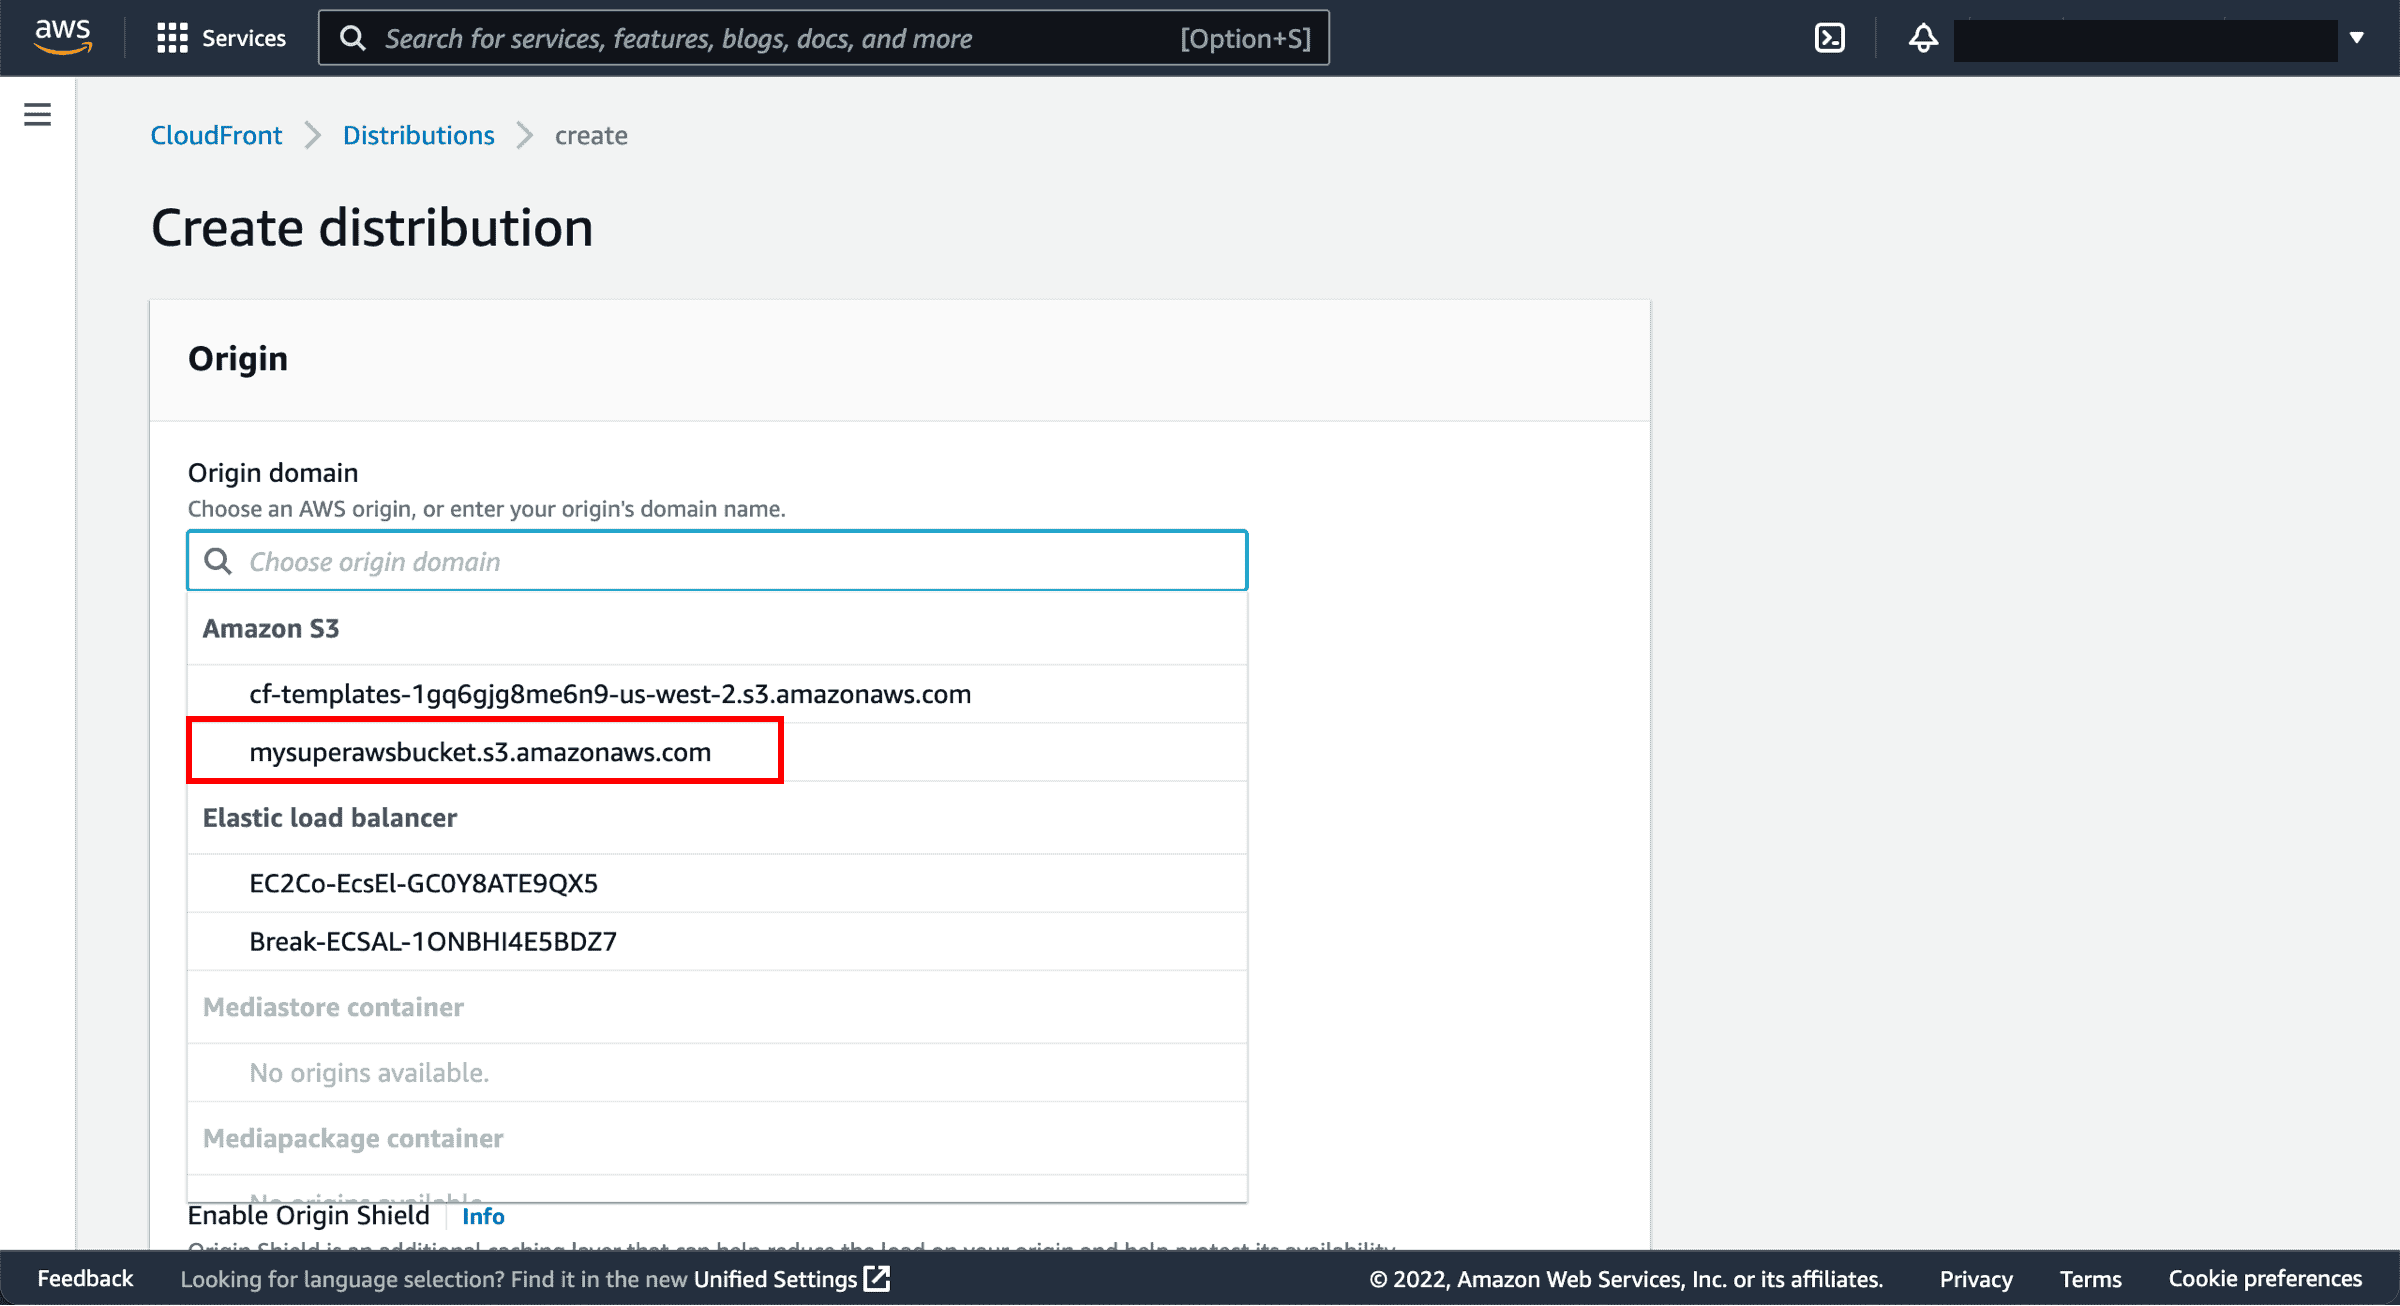Screen dimensions: 2400x1306
Task: Select mysuperawsbucket.s3.amazonaws.com origin
Action: click(x=717, y=752)
